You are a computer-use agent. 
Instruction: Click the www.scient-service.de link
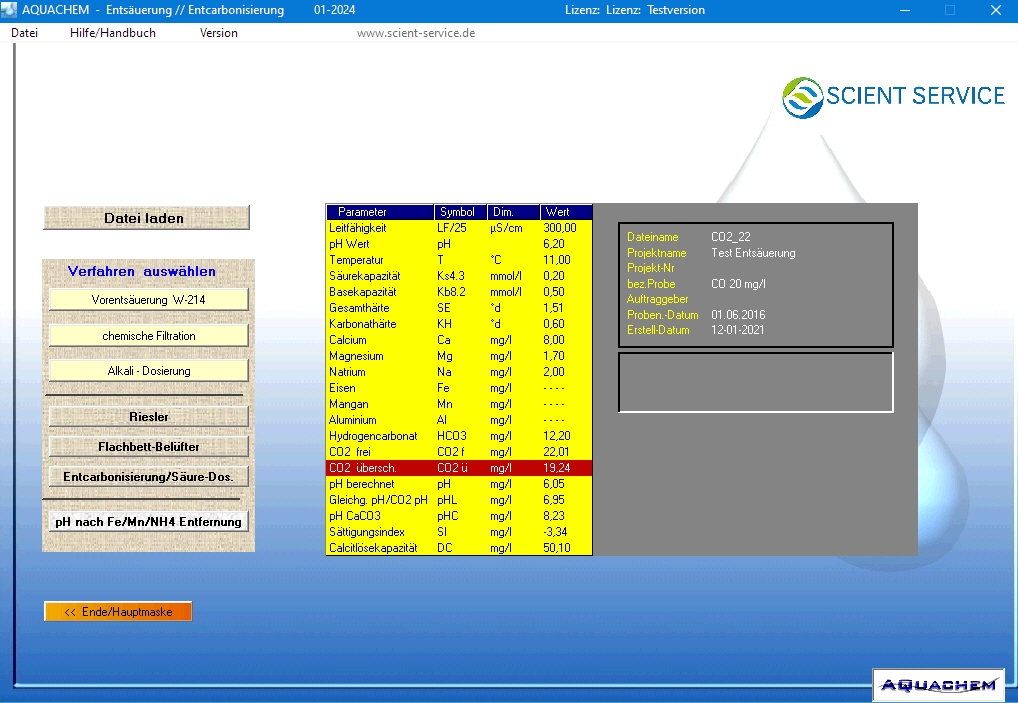click(416, 33)
